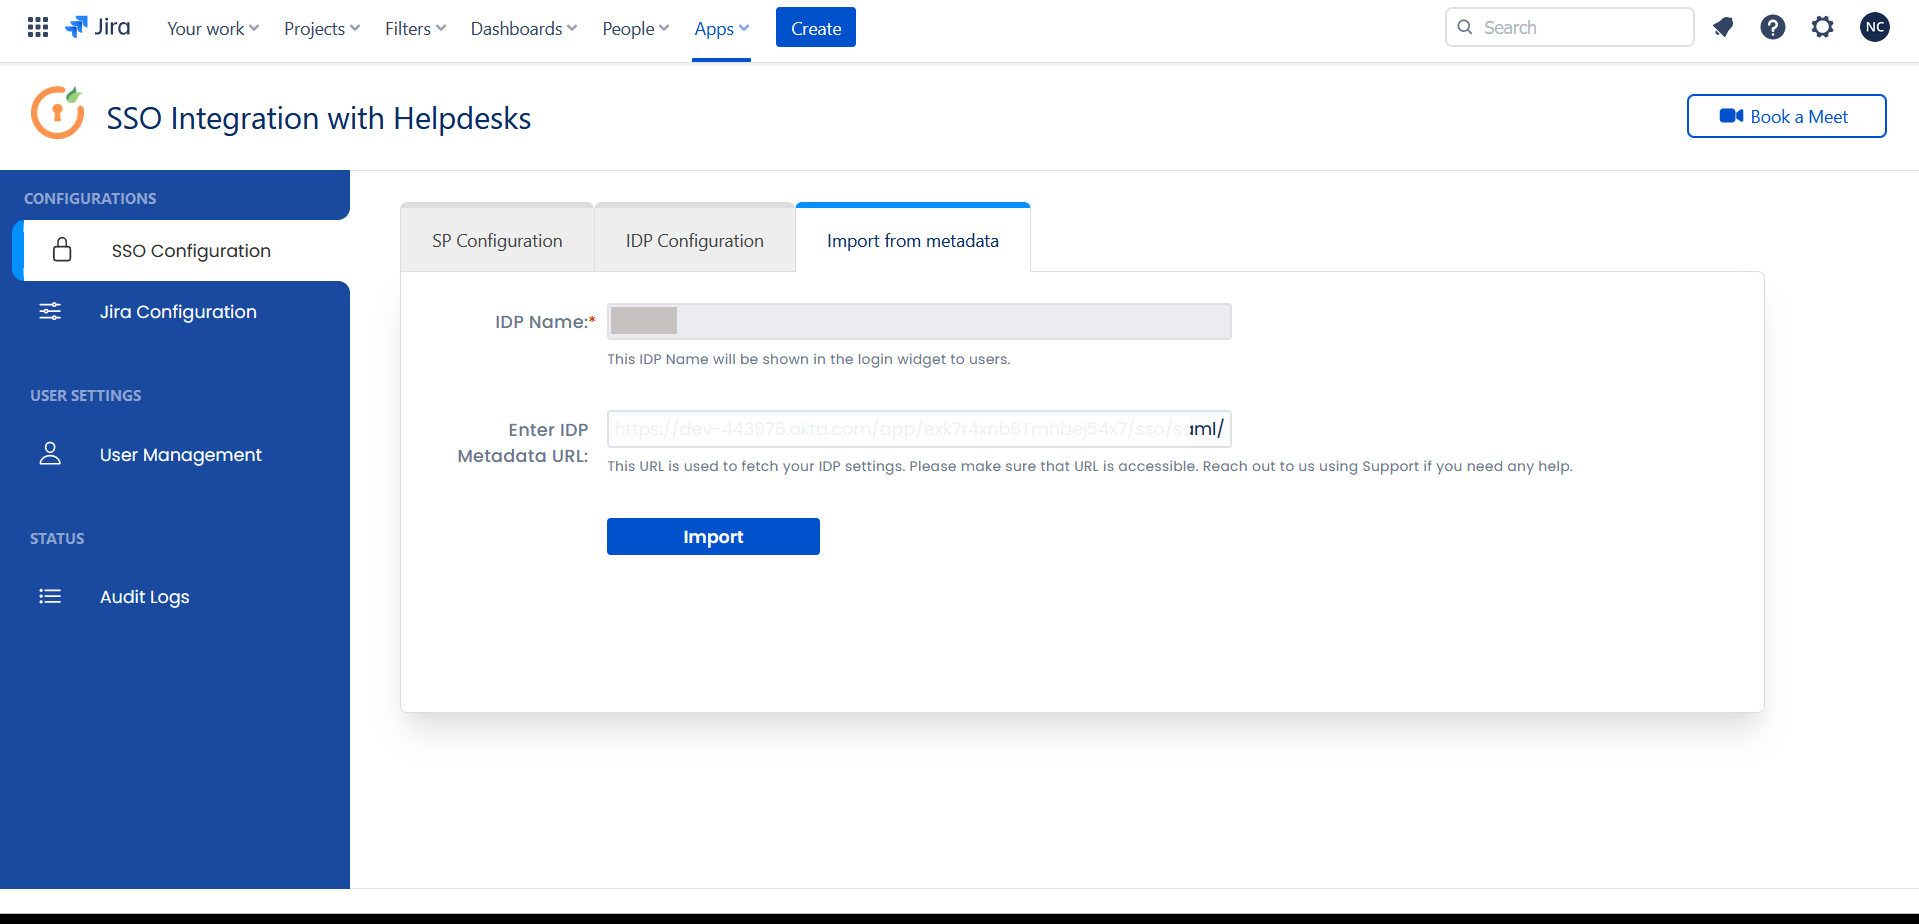
Task: Focus the Enter IDP Metadata URL field
Action: coord(919,429)
